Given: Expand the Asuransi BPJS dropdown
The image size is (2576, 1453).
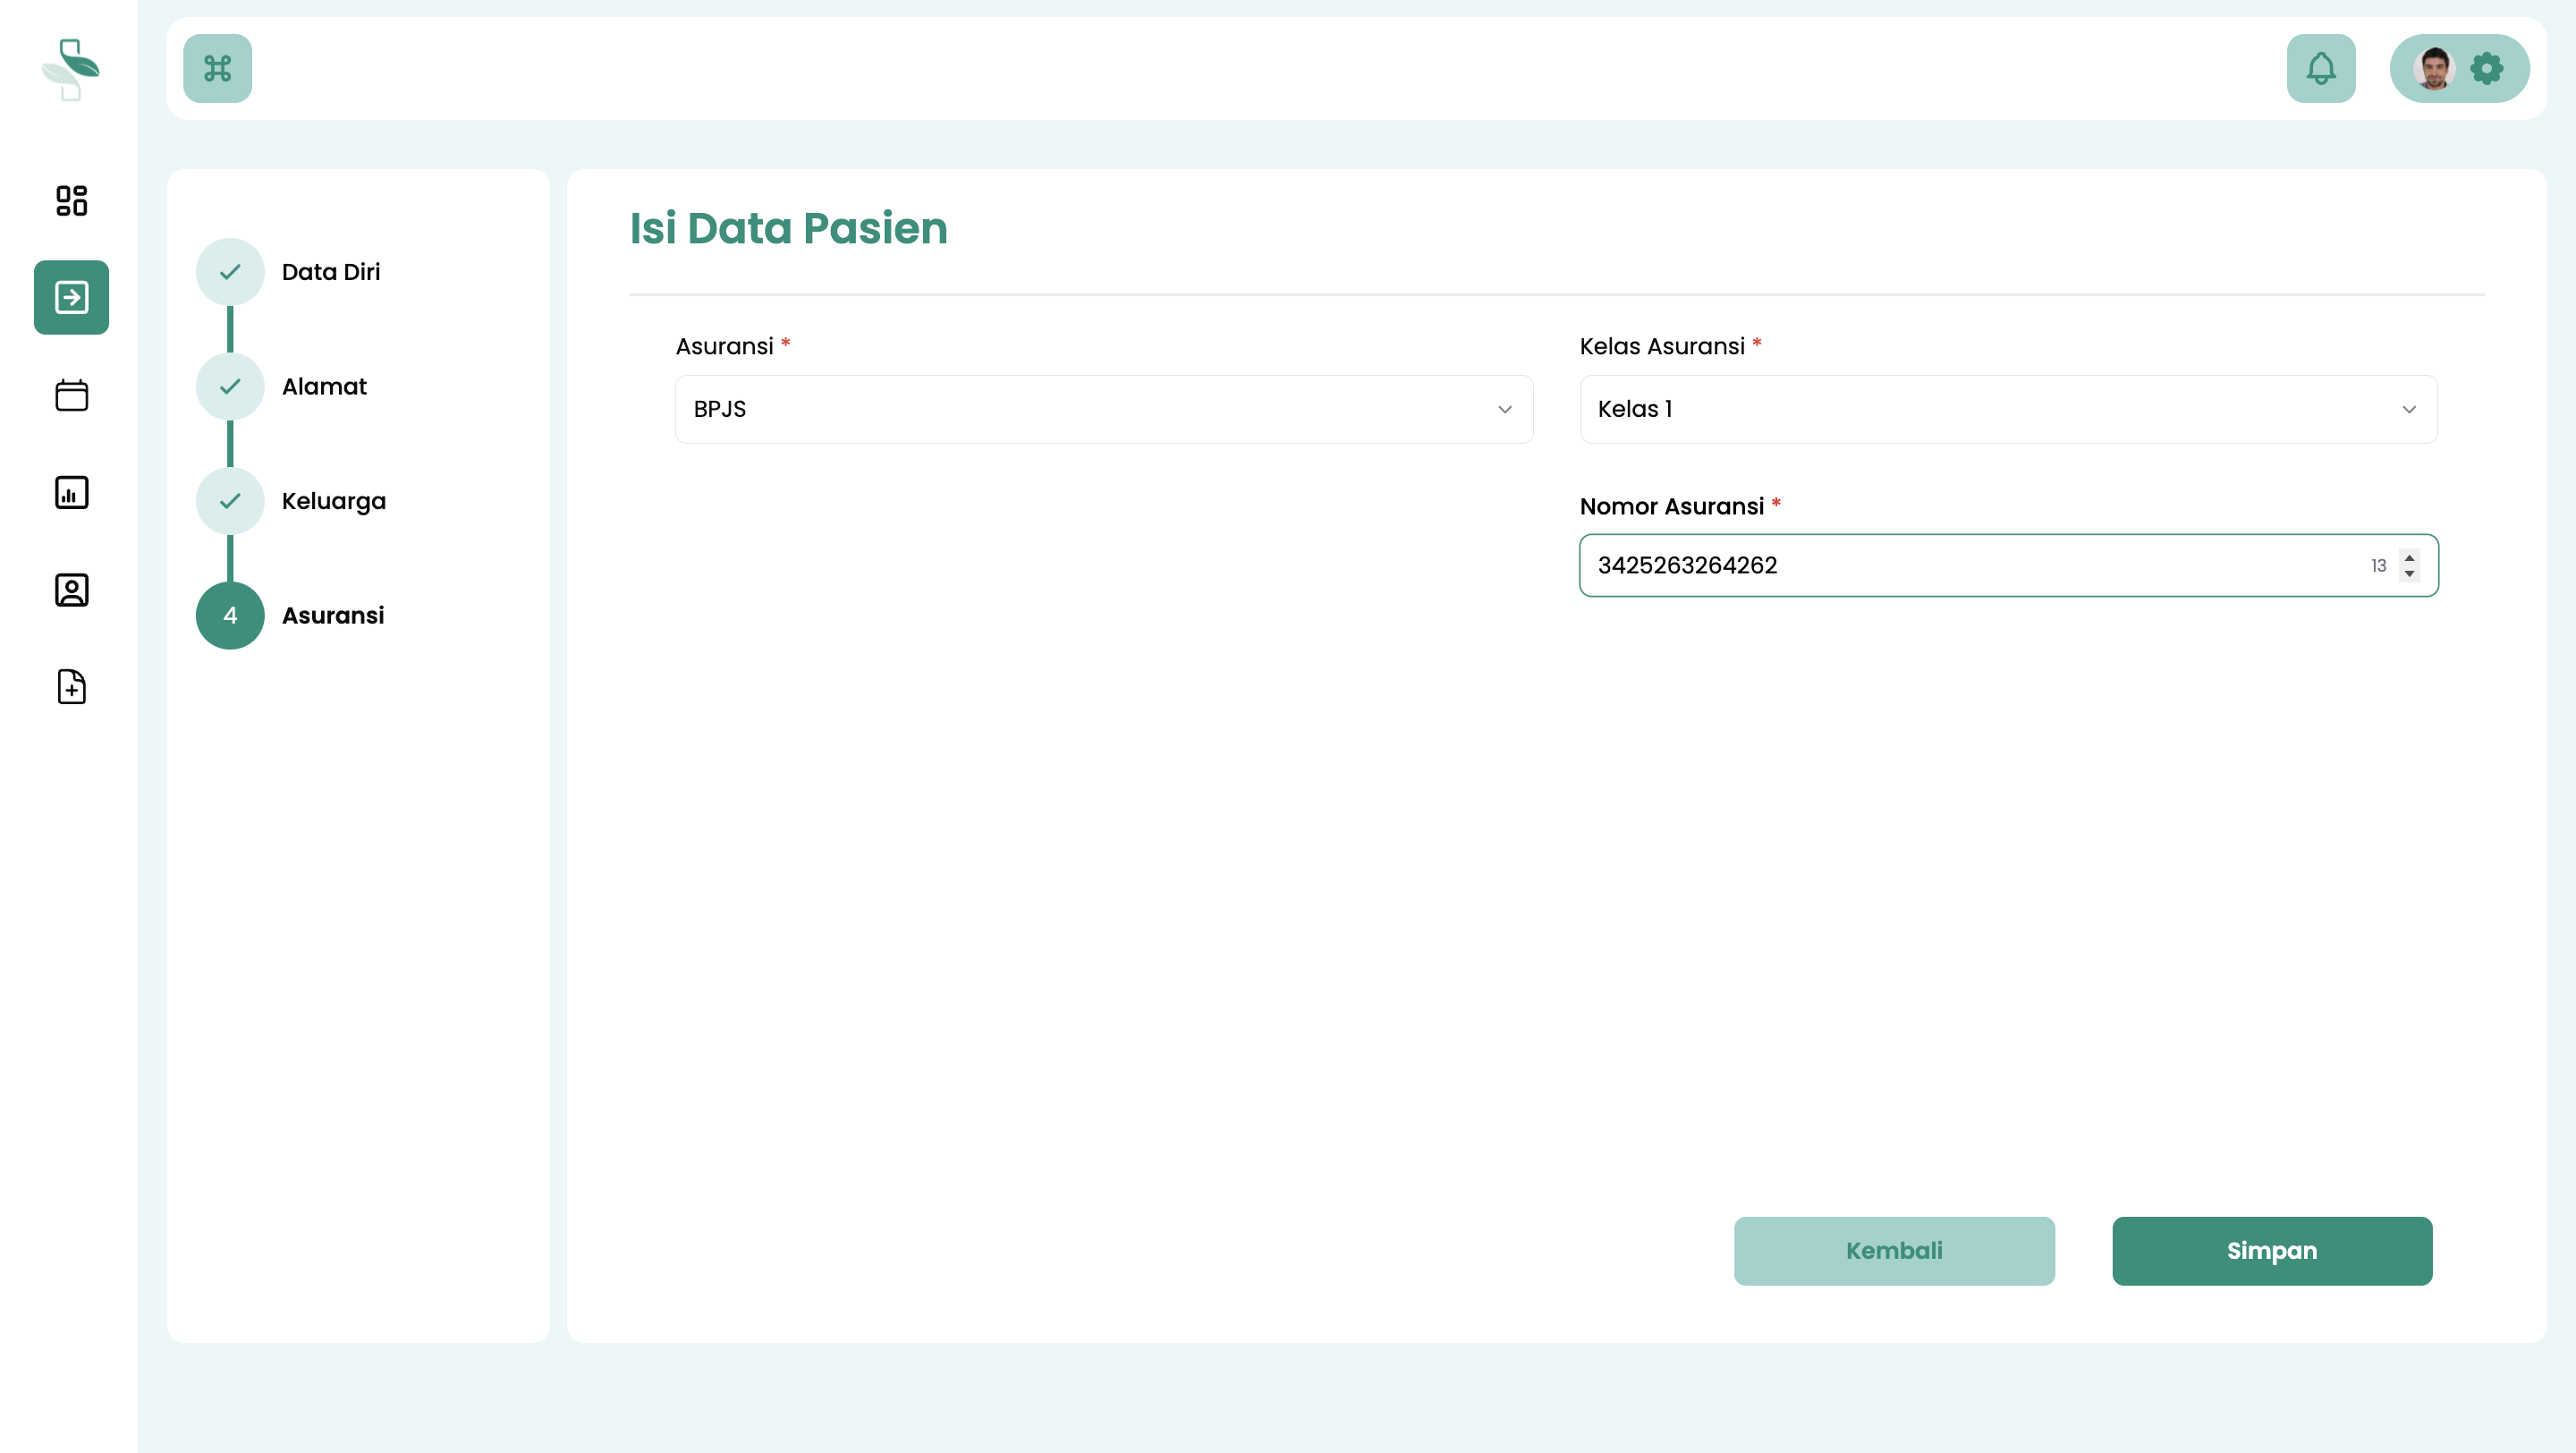Looking at the screenshot, I should [1103, 409].
